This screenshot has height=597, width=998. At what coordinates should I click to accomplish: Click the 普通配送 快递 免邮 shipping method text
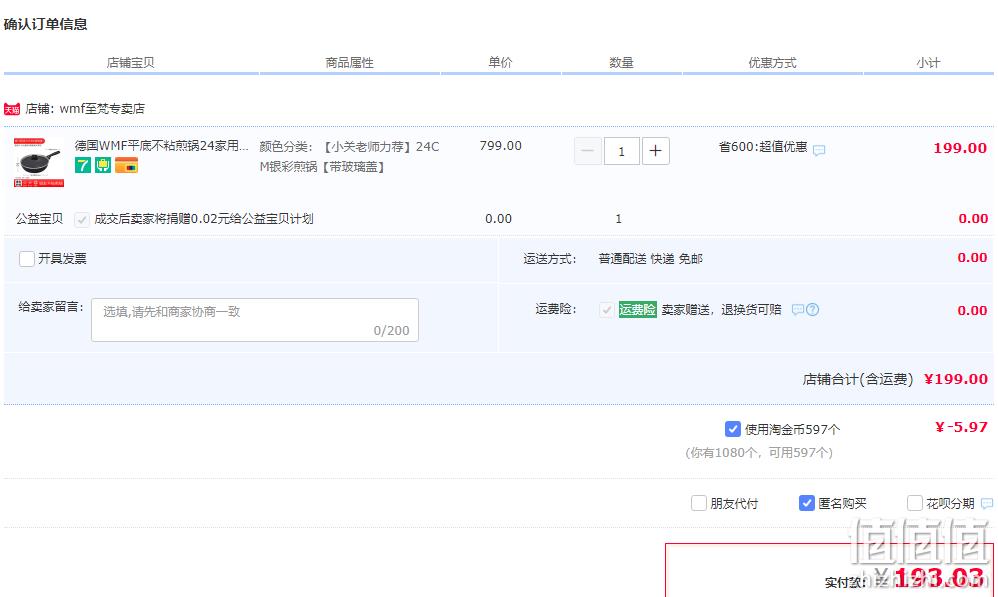(650, 258)
